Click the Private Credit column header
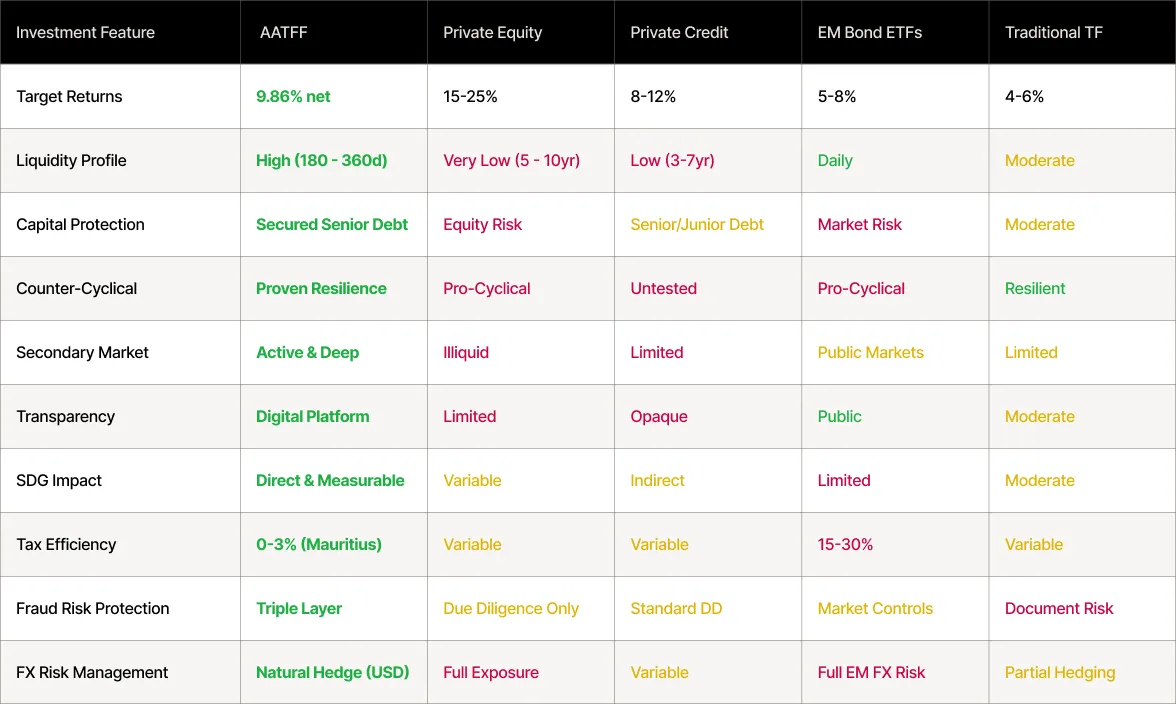1176x704 pixels. tap(679, 32)
